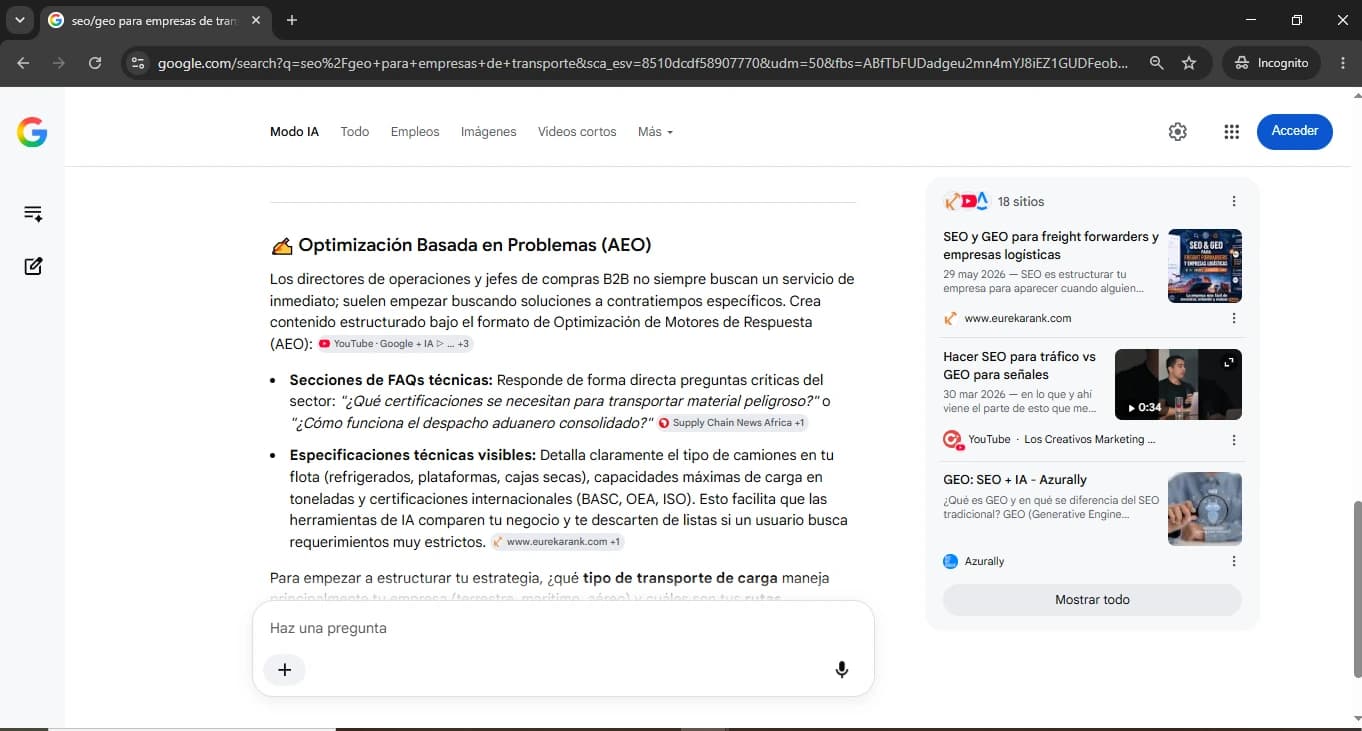Click the Azurally article thumbnail
1362x731 pixels.
[1205, 509]
